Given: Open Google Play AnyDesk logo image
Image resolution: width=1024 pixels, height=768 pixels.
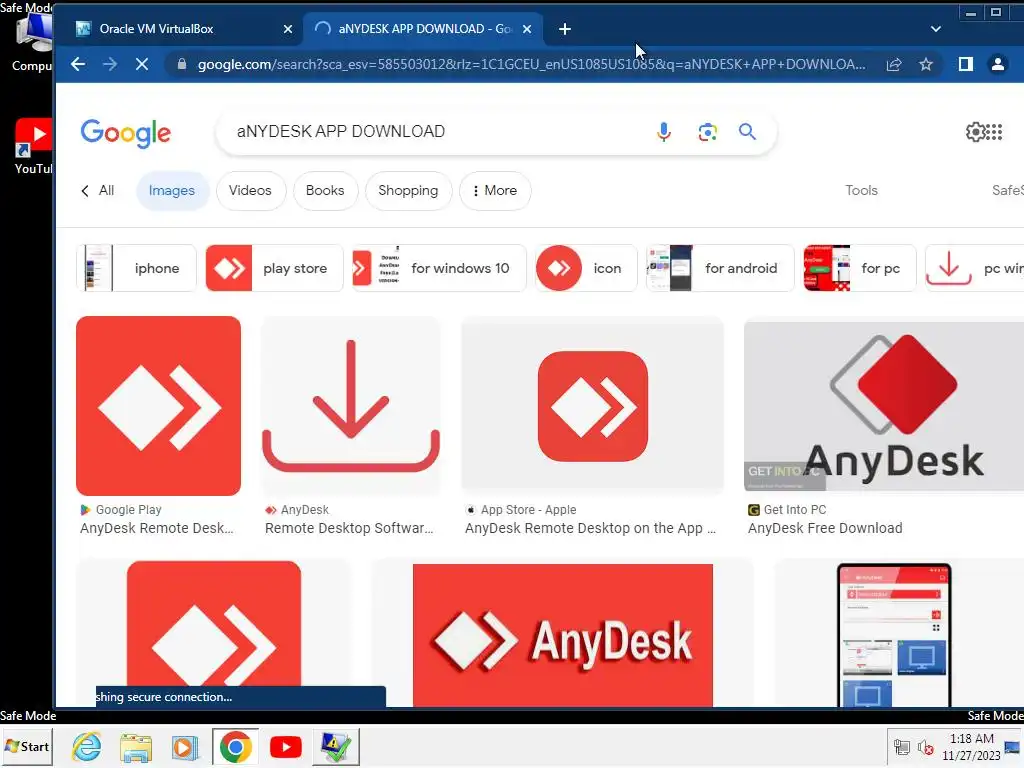Looking at the screenshot, I should (x=158, y=406).
